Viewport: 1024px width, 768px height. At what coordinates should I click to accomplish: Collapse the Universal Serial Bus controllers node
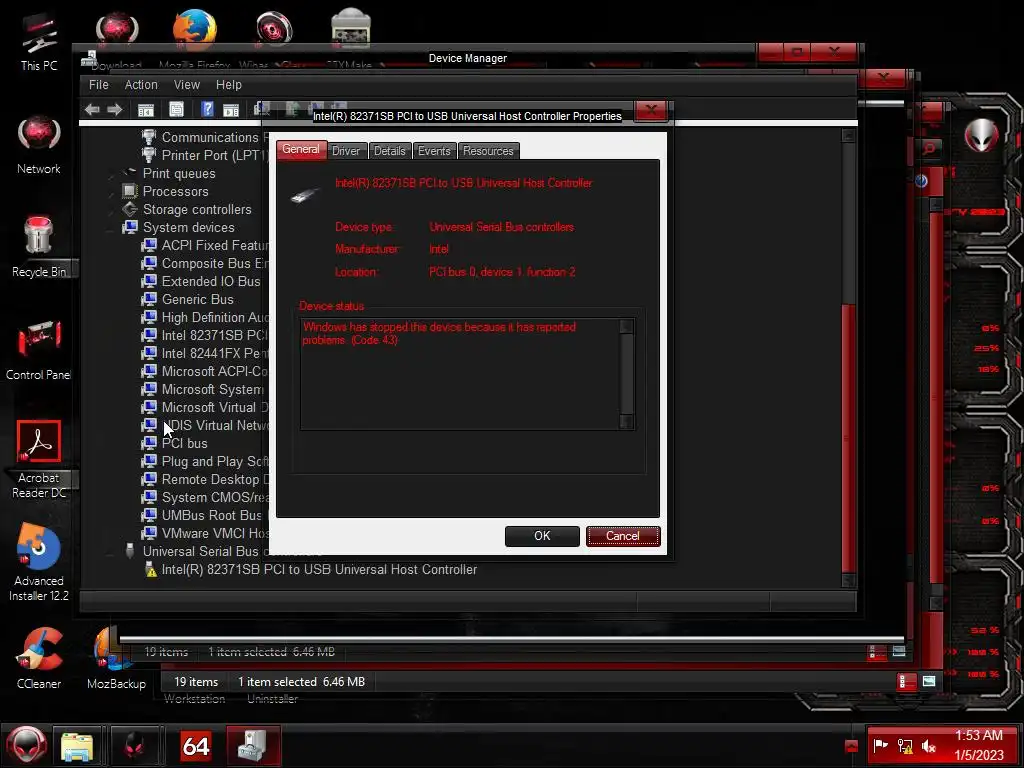click(x=112, y=552)
